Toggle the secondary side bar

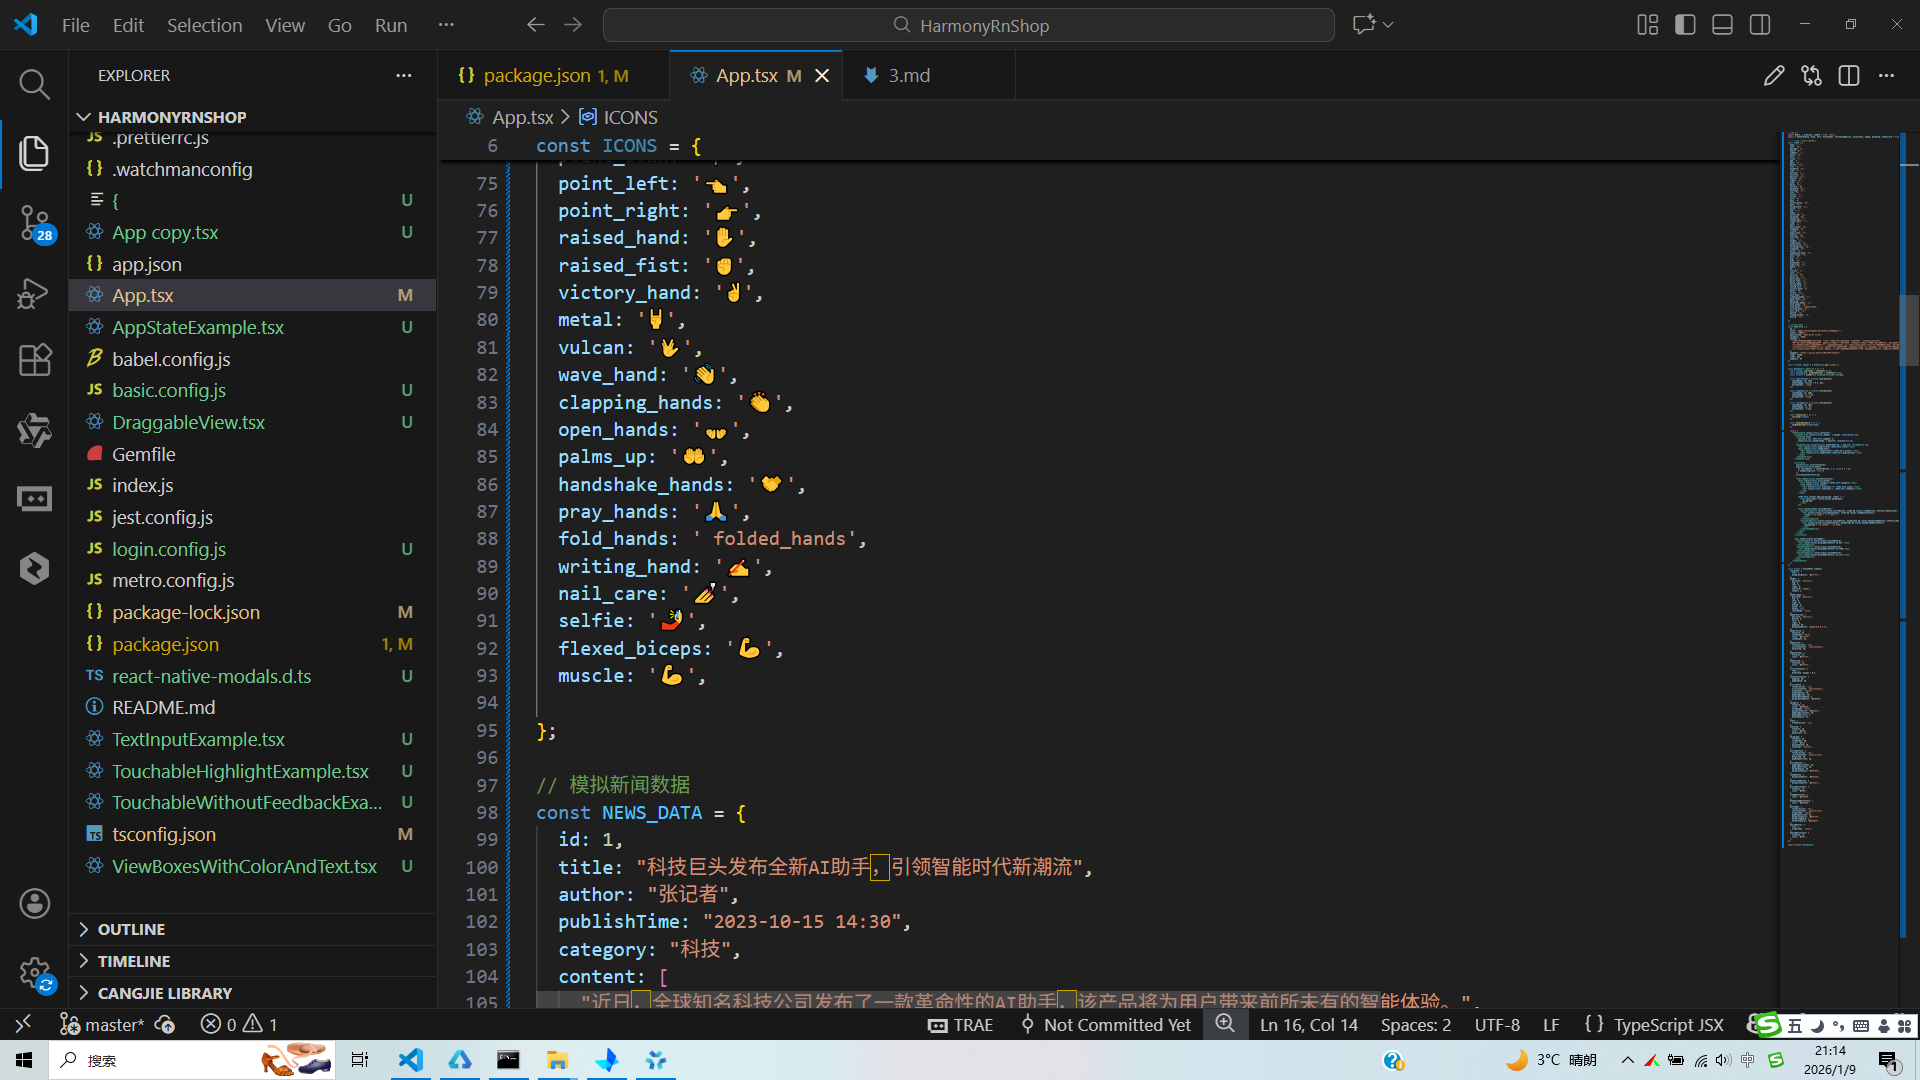click(x=1760, y=25)
